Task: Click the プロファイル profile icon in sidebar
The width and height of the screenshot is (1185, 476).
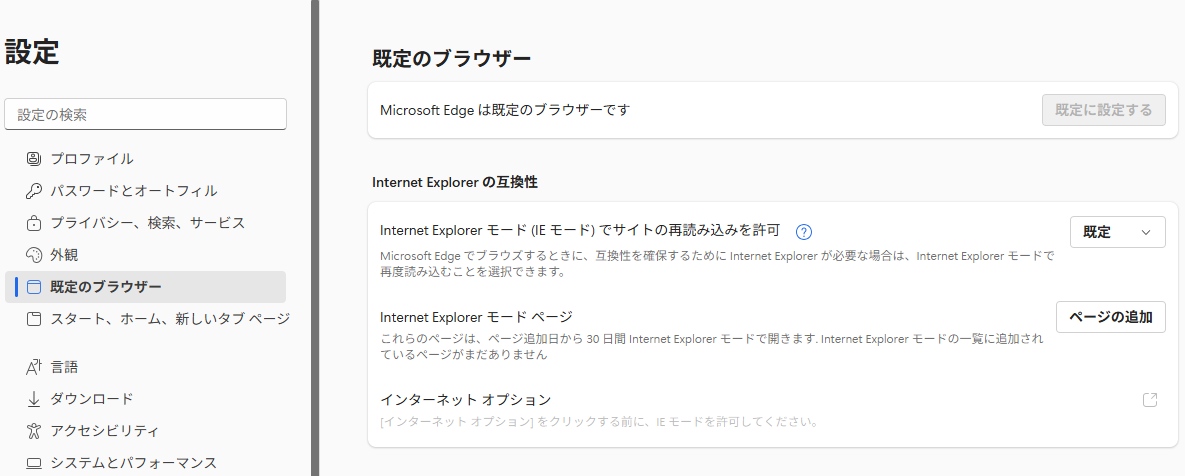Action: click(34, 159)
